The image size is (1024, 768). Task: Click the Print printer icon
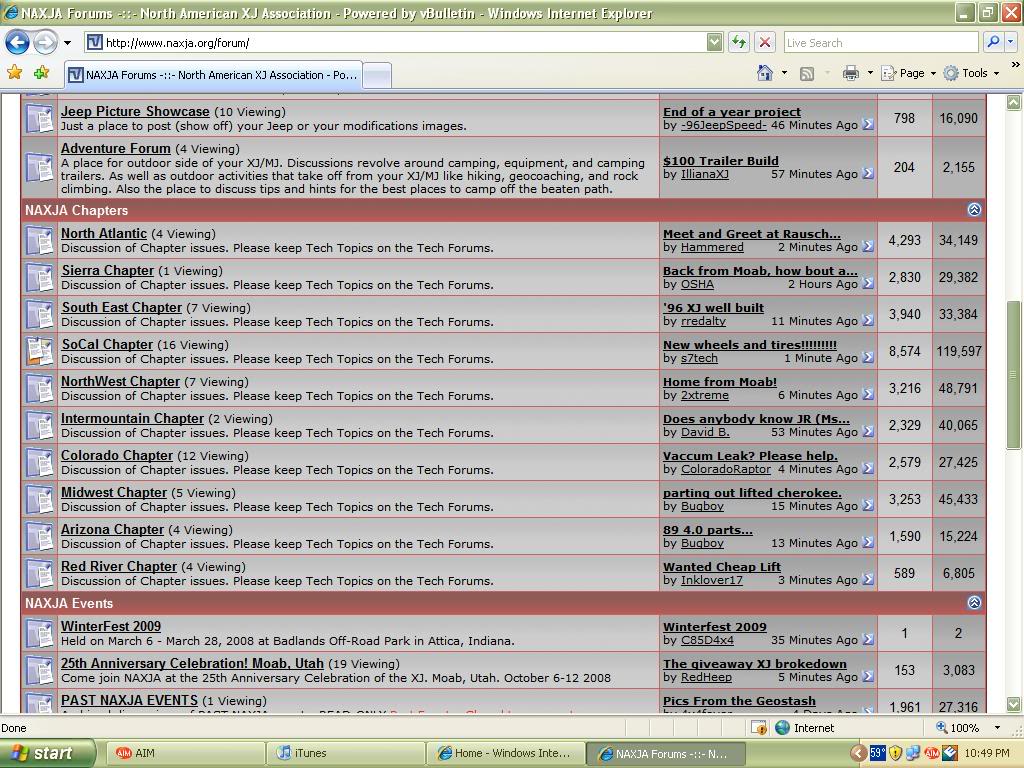(850, 73)
